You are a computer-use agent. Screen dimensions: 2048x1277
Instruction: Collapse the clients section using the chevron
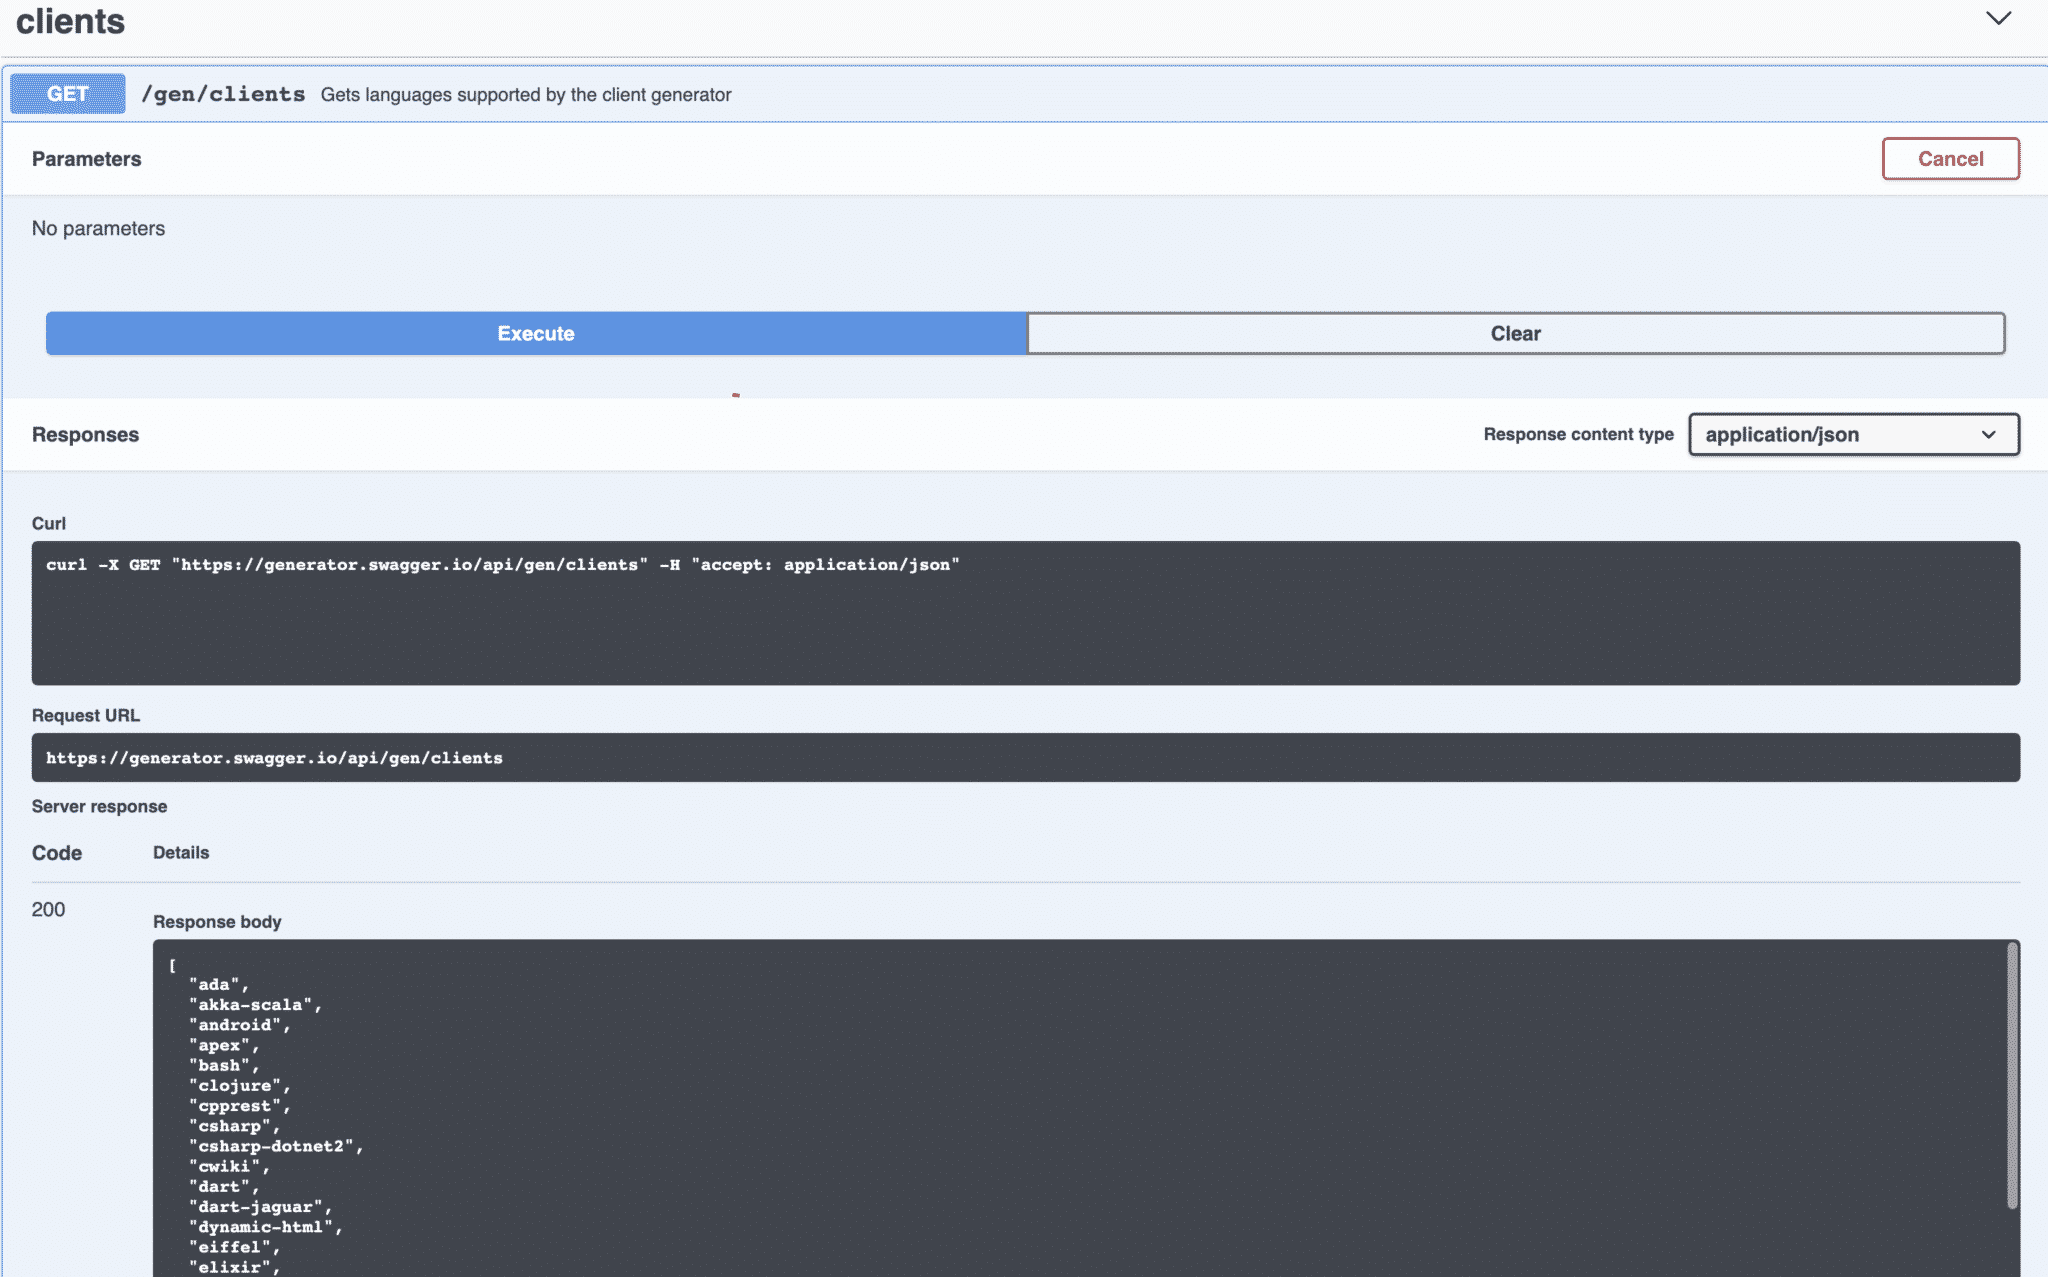point(1998,17)
